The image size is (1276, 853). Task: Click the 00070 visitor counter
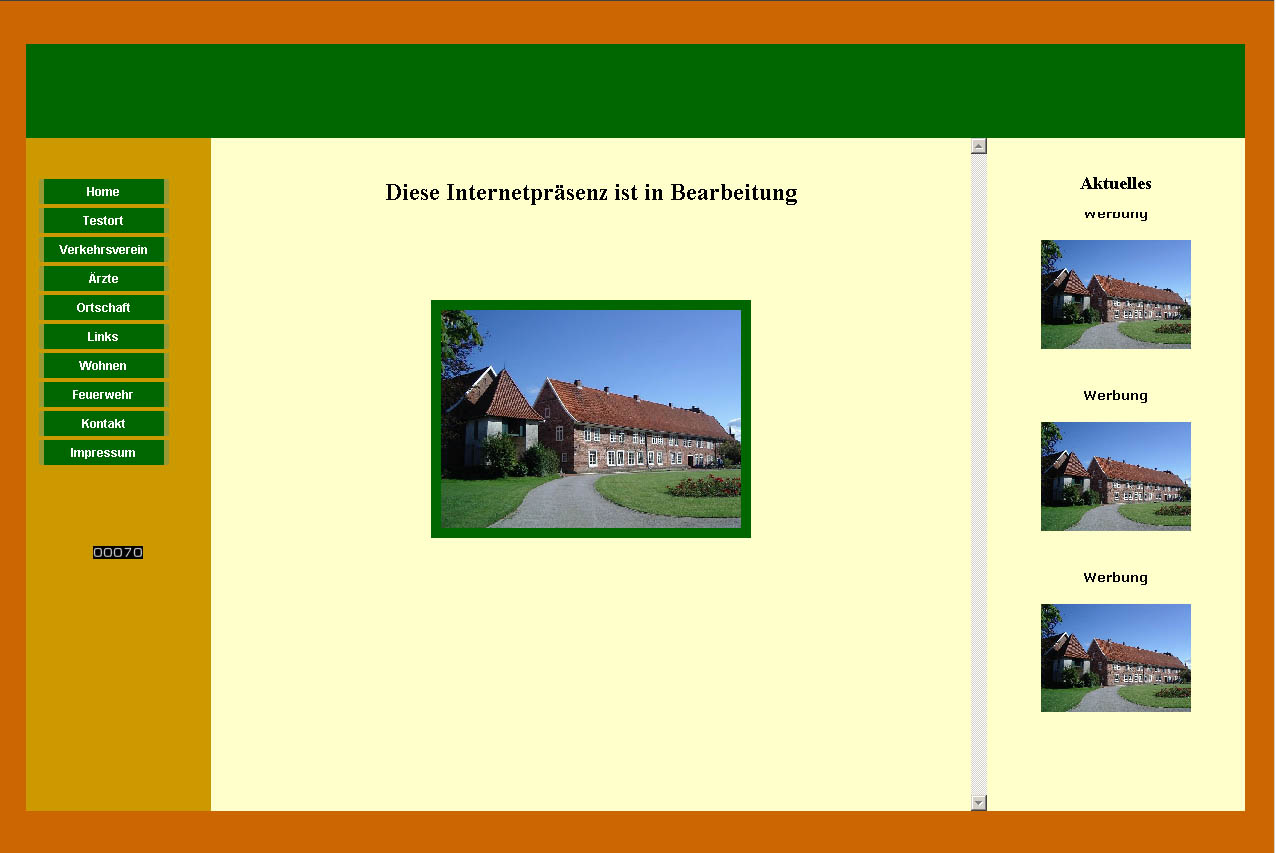tap(117, 551)
